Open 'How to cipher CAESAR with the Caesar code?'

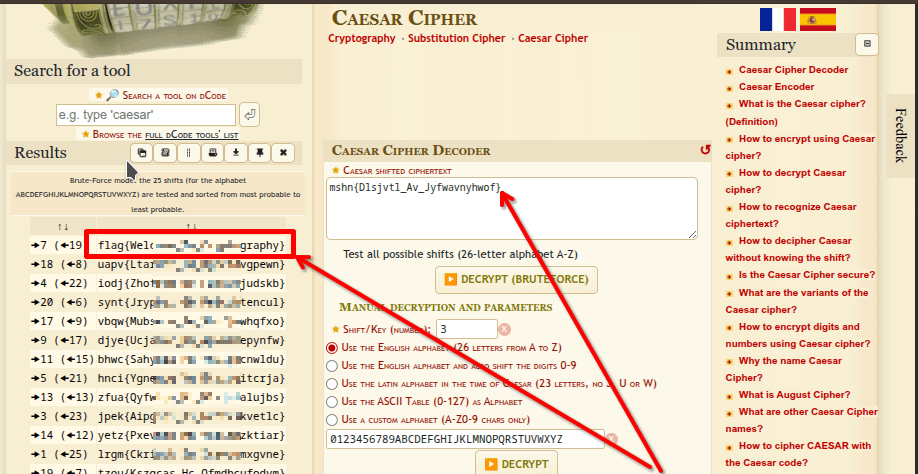799,454
